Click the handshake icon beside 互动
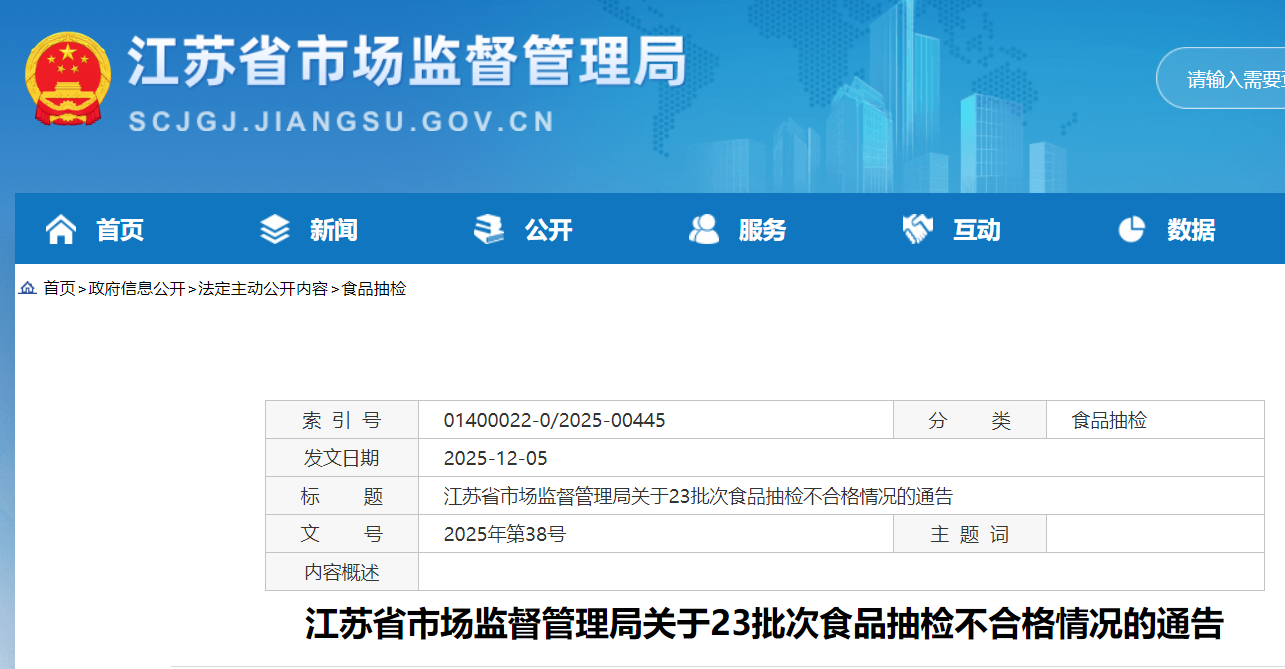 point(917,230)
